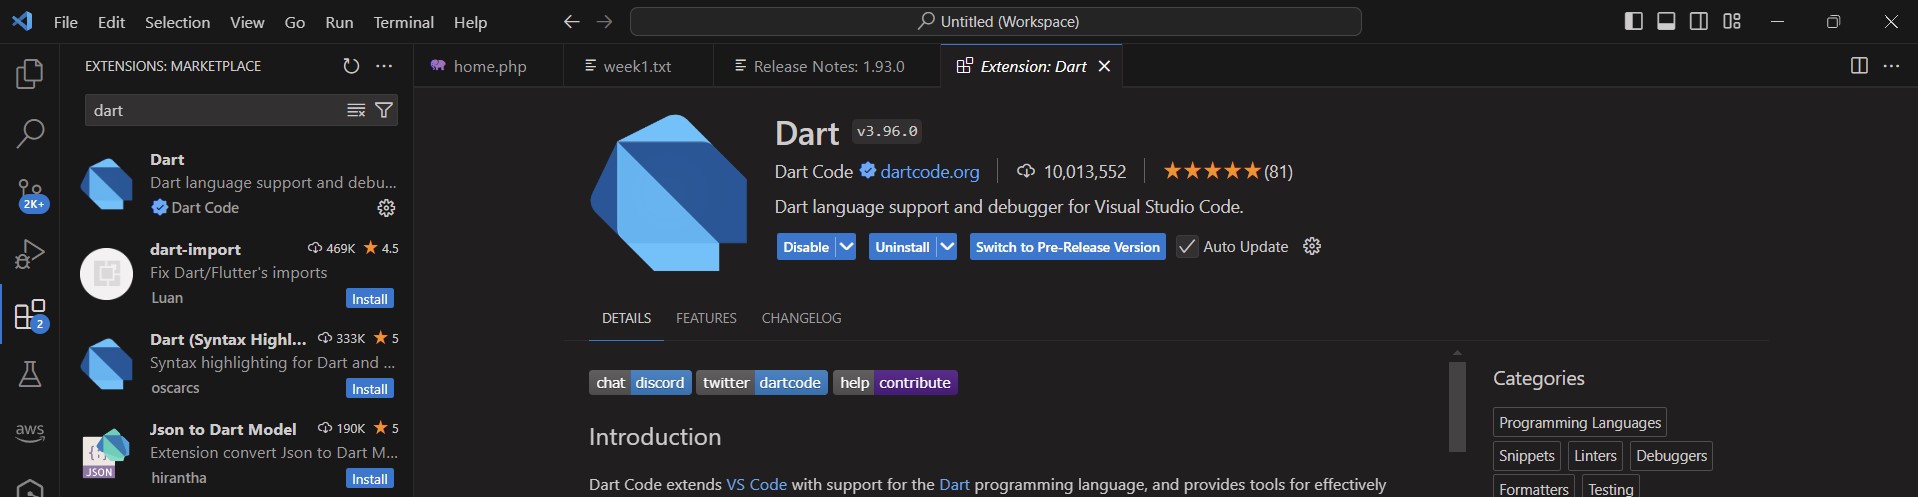
Task: Click the Disable button
Action: [x=806, y=247]
